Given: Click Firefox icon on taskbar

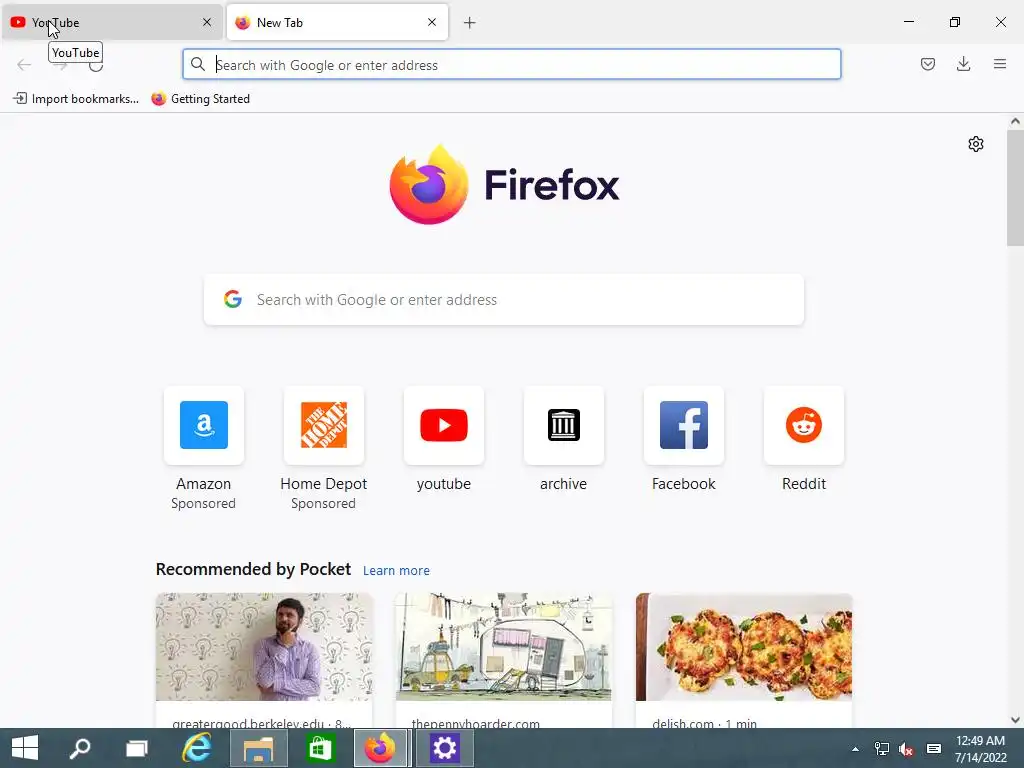Looking at the screenshot, I should click(381, 748).
